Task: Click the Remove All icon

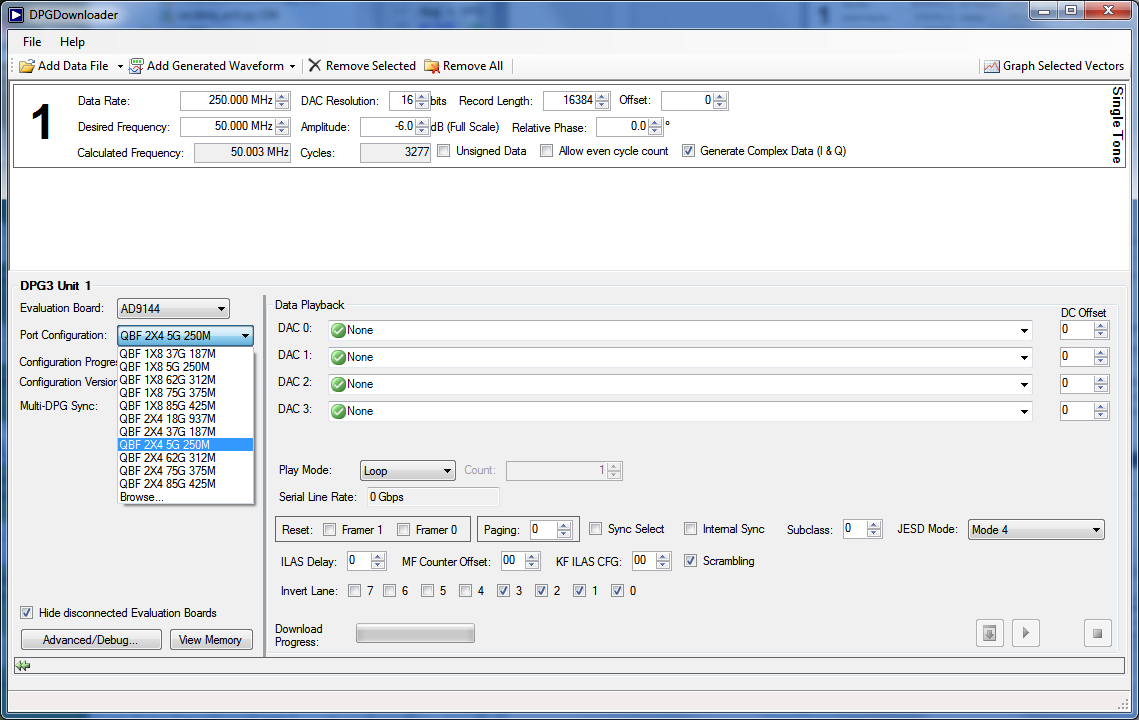Action: pos(432,66)
